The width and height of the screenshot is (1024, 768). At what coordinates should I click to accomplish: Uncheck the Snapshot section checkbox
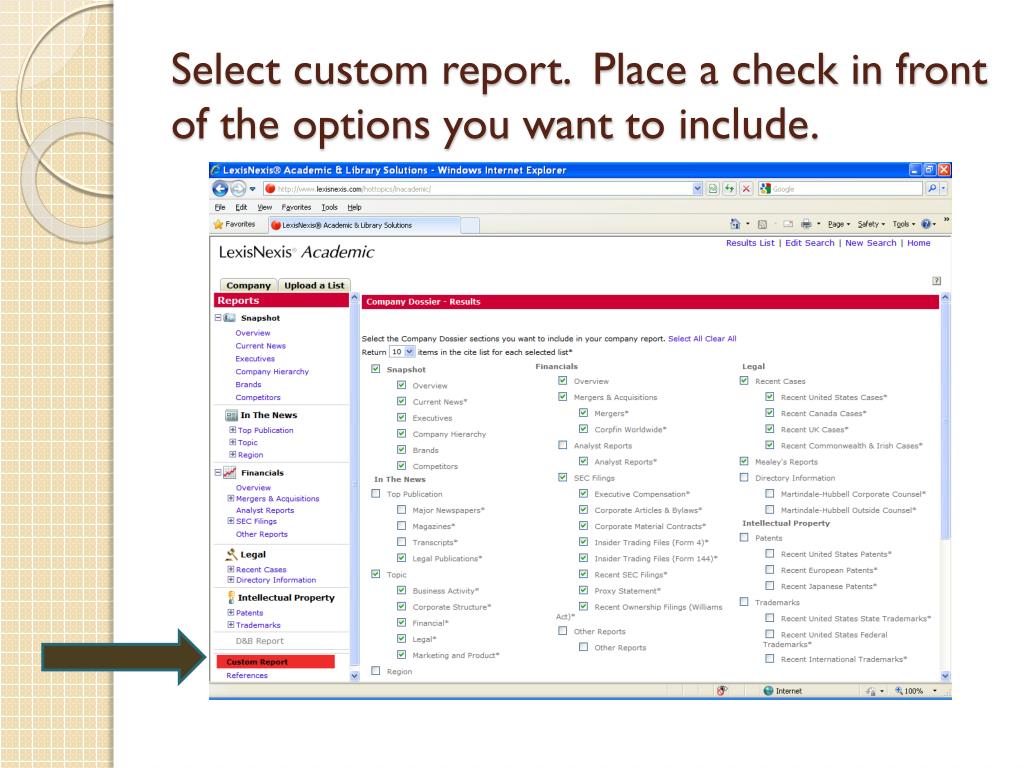(376, 369)
